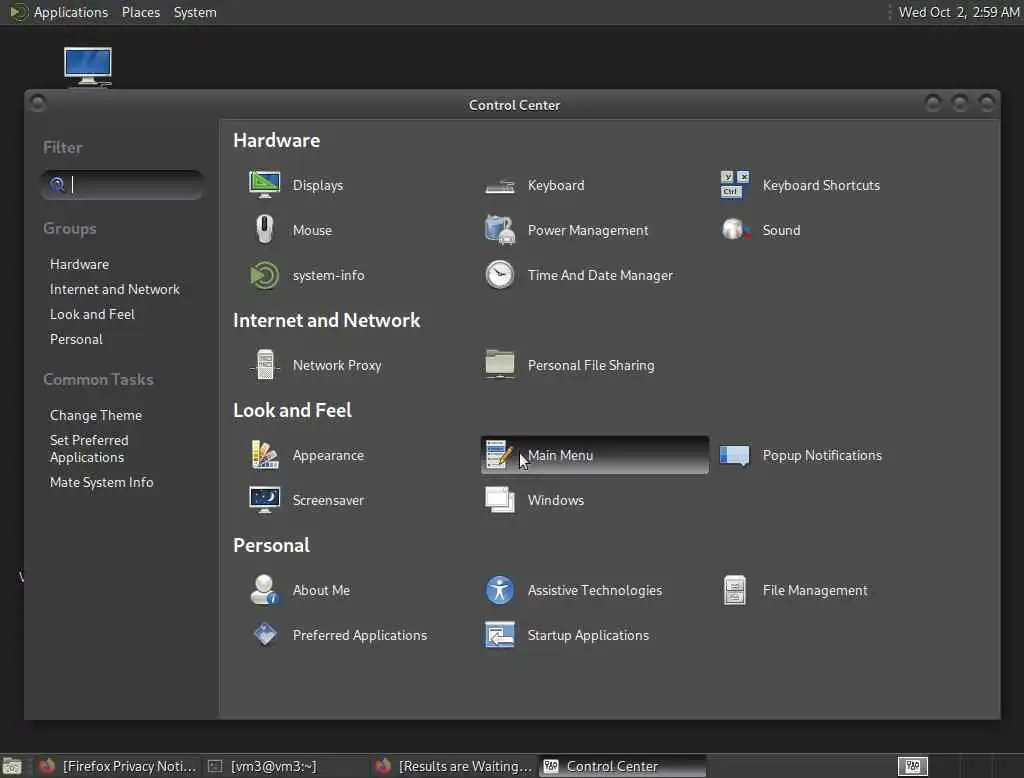Open the Mouse preferences icon
The height and width of the screenshot is (778, 1024).
[x=264, y=229]
